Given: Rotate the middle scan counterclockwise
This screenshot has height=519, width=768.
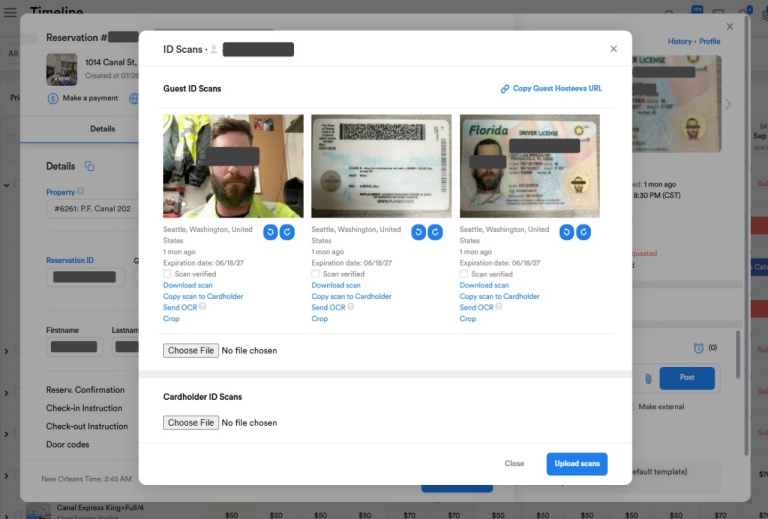Looking at the screenshot, I should [x=418, y=232].
